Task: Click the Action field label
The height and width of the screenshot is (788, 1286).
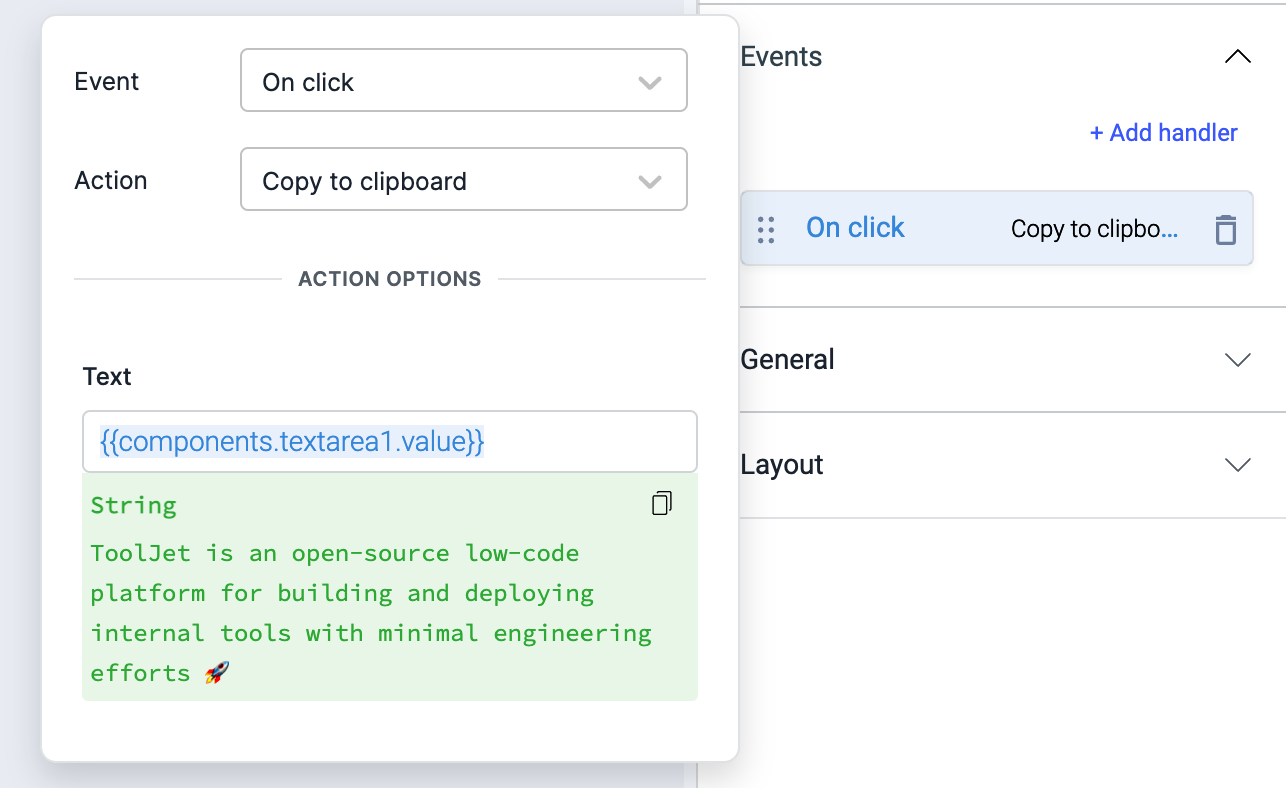Action: (111, 180)
